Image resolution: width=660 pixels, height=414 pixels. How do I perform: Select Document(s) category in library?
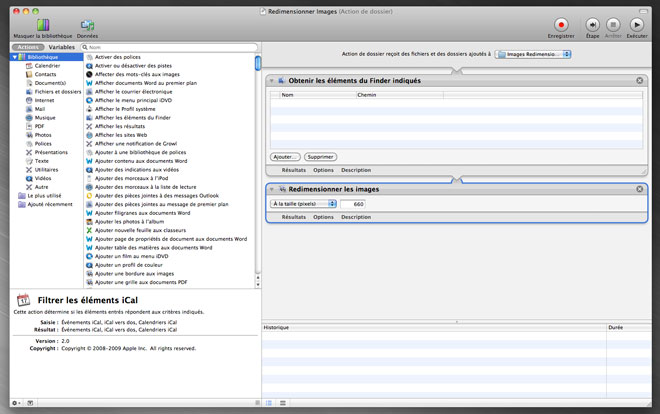coord(50,83)
